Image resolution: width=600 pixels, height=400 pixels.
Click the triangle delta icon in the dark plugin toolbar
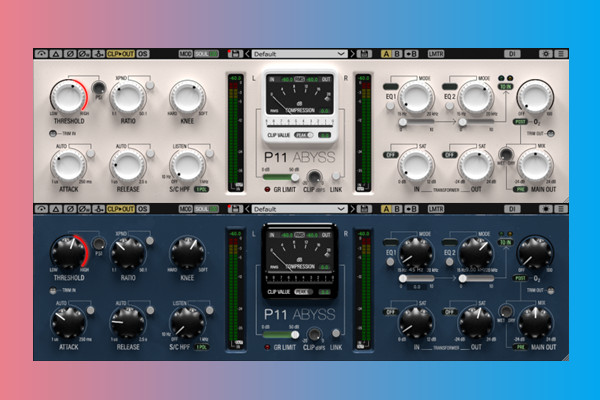[x=55, y=209]
